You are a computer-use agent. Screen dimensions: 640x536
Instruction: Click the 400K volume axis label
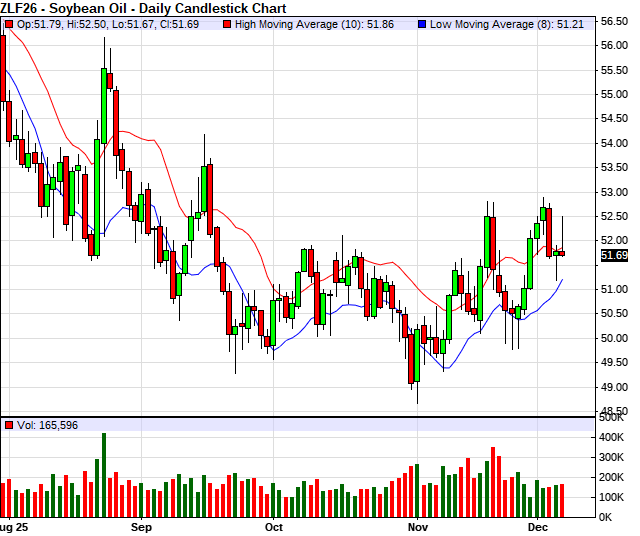point(612,437)
